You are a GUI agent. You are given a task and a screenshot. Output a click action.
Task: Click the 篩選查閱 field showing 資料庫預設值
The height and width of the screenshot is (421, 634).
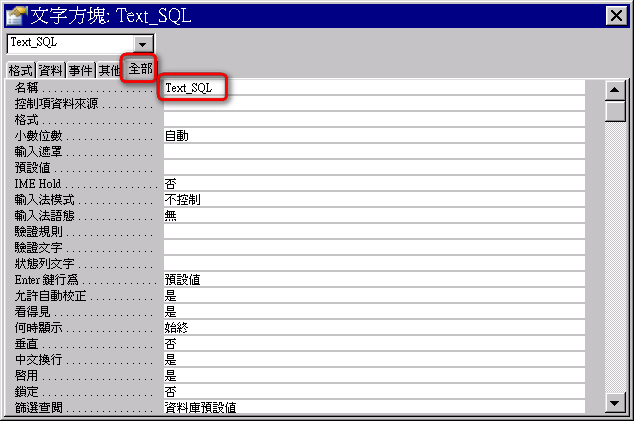click(374, 407)
